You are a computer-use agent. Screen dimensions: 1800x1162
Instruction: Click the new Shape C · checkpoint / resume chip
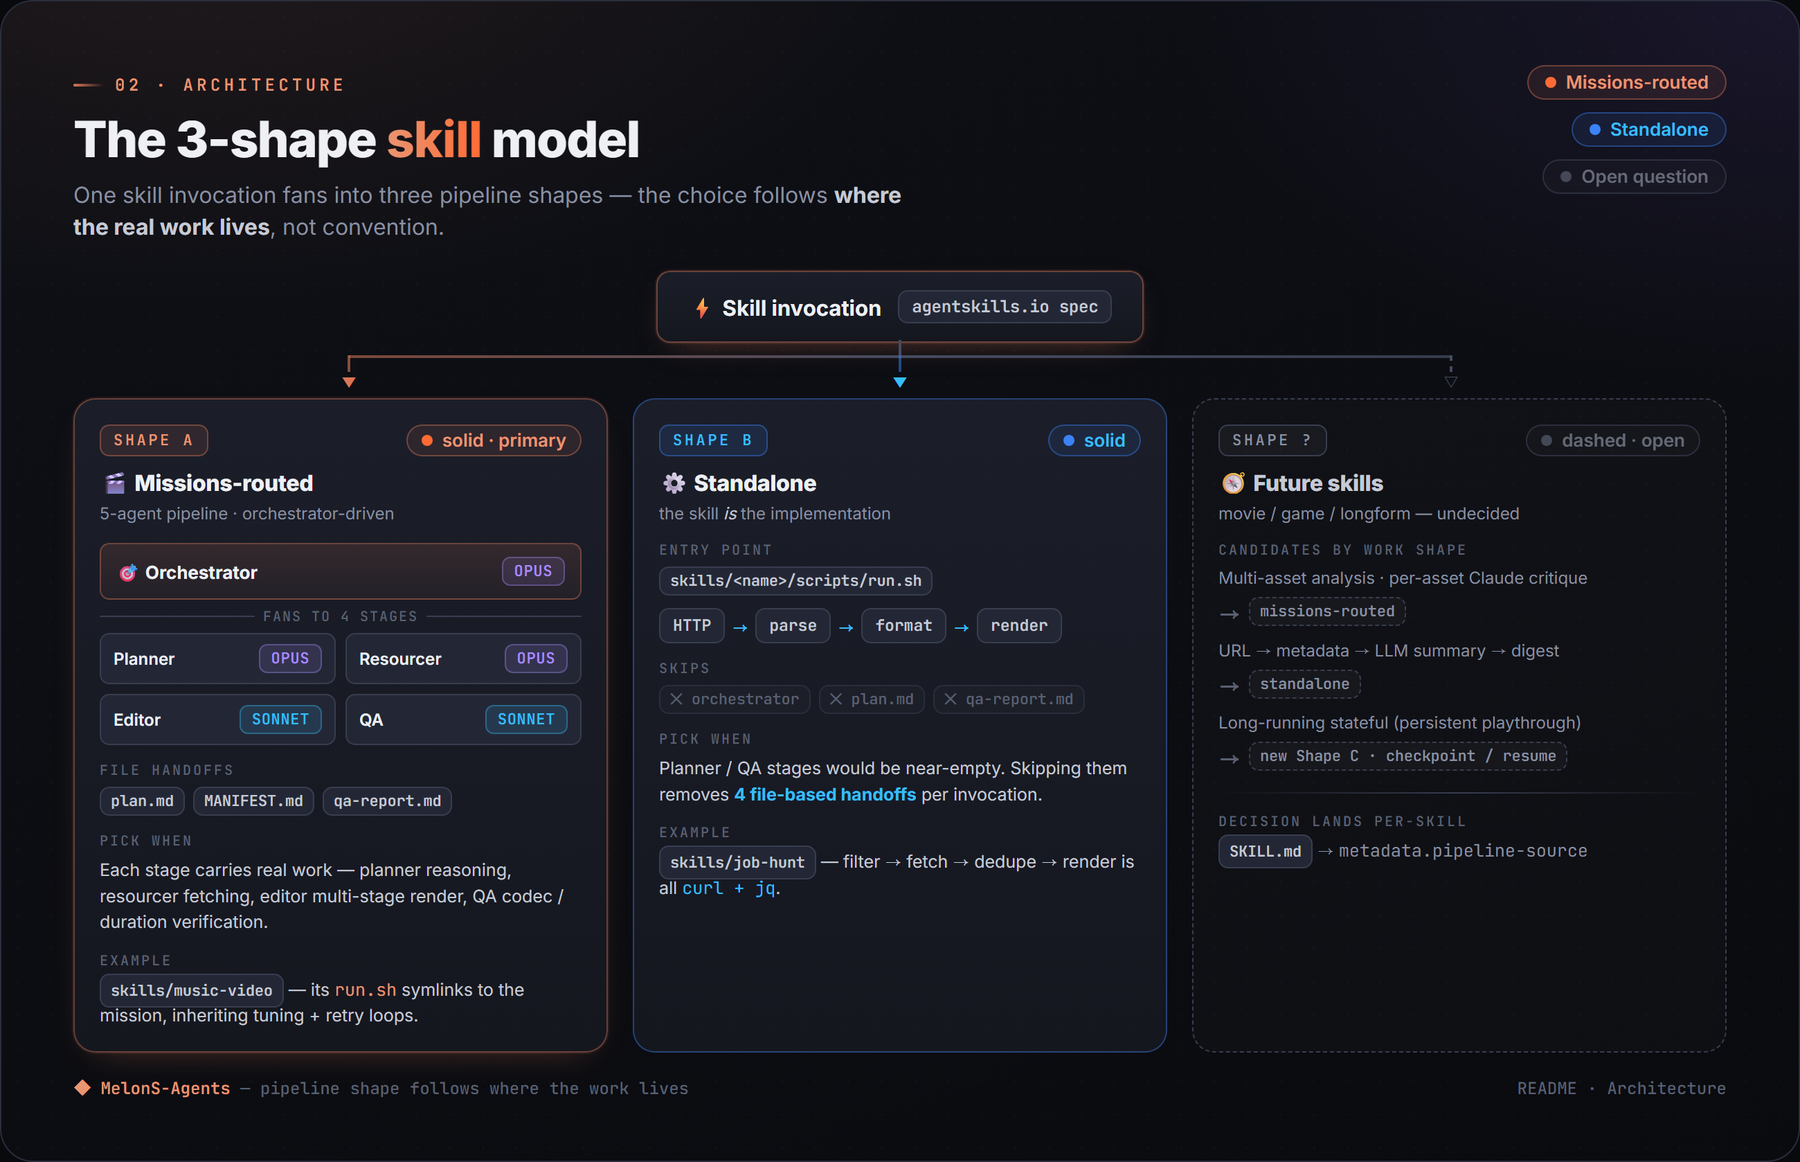point(1408,756)
